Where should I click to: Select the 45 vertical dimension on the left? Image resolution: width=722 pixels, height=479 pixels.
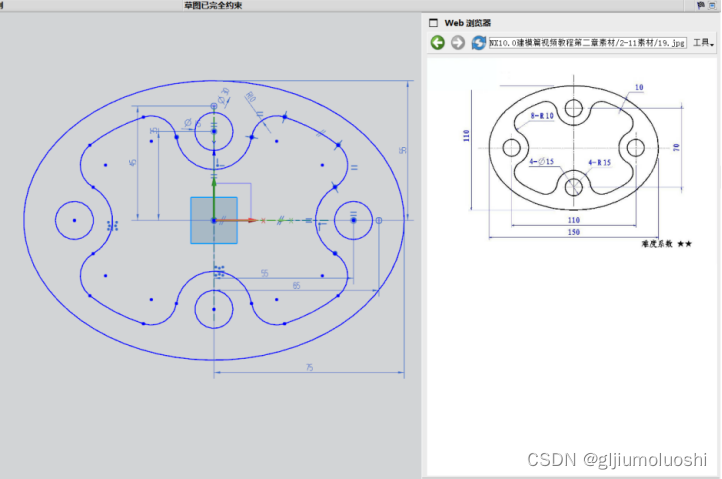pyautogui.click(x=133, y=162)
